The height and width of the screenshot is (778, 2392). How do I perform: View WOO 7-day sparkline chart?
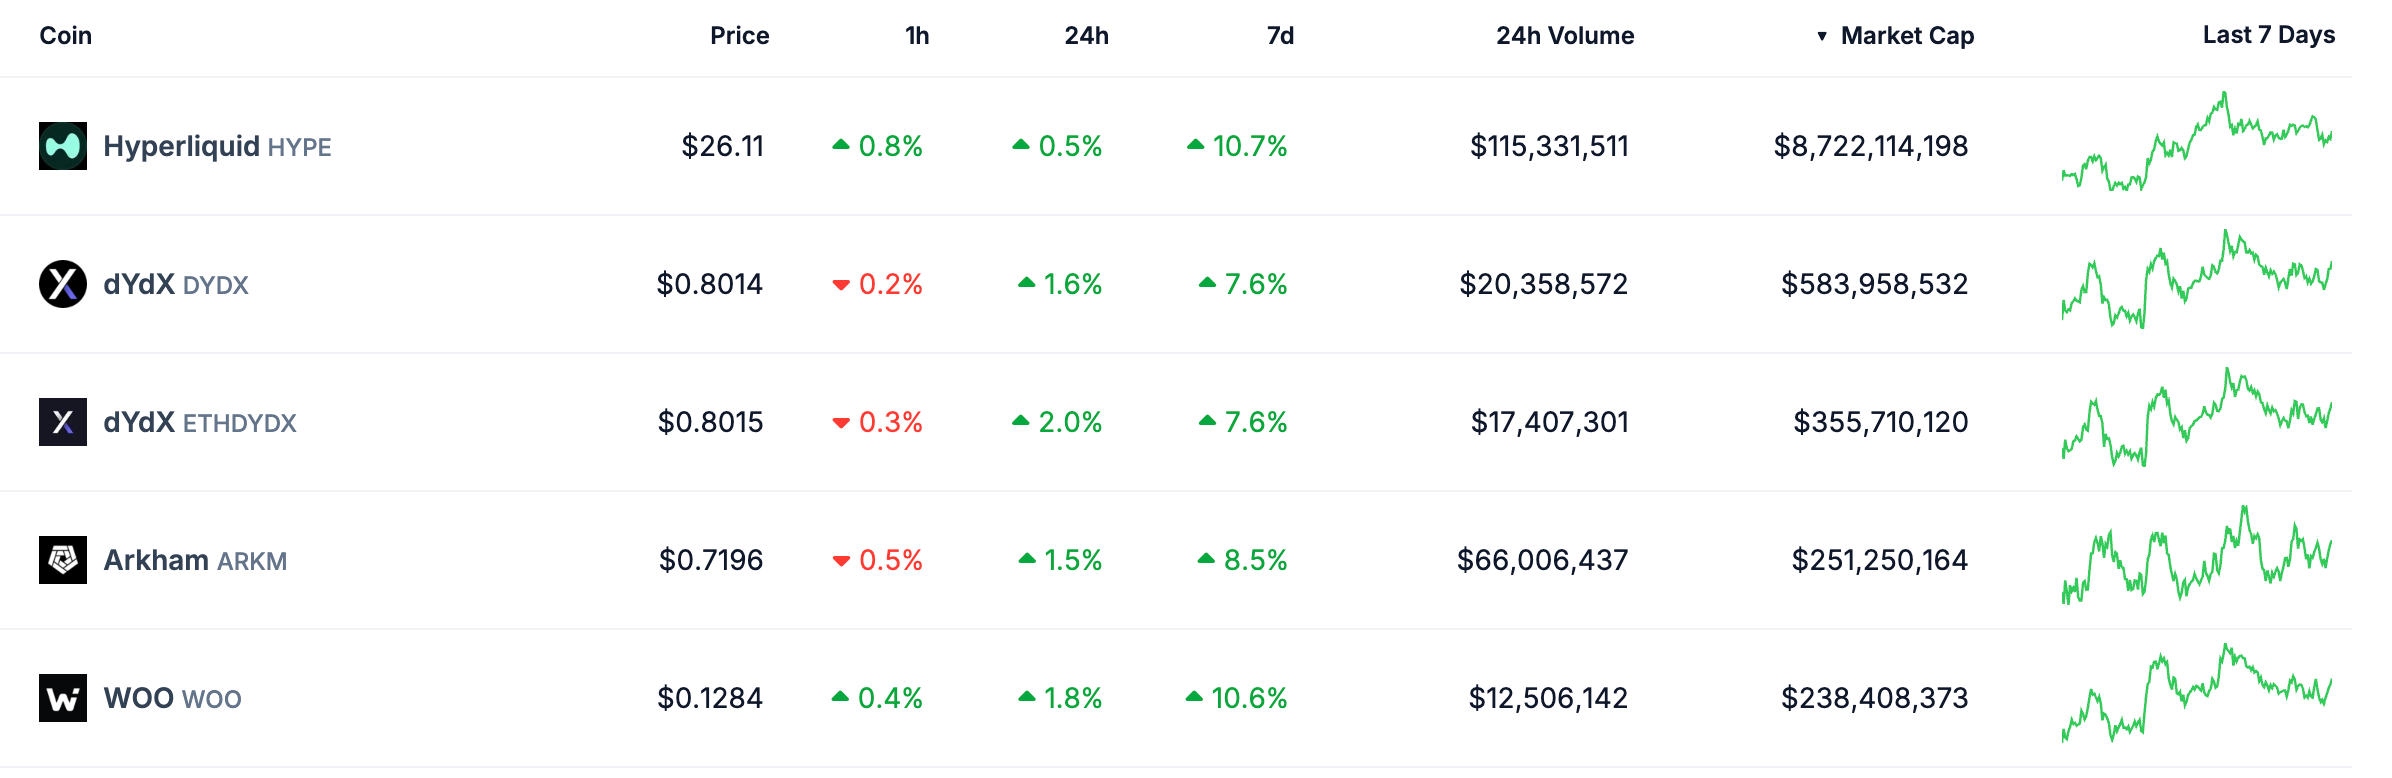tap(2196, 694)
